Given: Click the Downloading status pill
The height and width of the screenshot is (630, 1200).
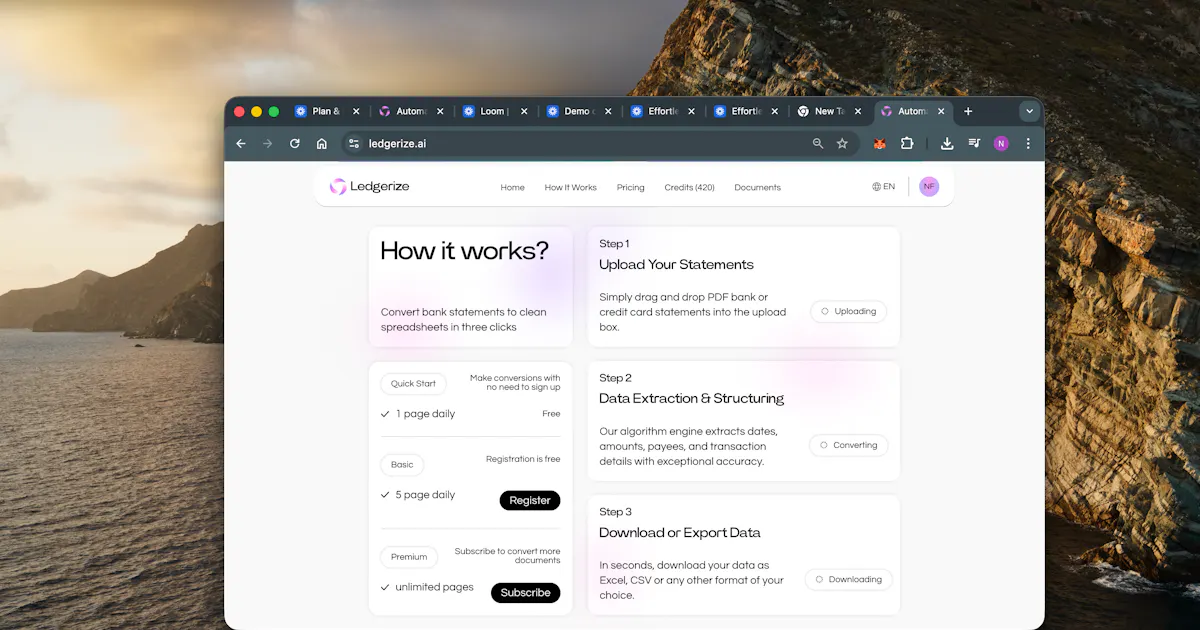Looking at the screenshot, I should click(x=848, y=579).
